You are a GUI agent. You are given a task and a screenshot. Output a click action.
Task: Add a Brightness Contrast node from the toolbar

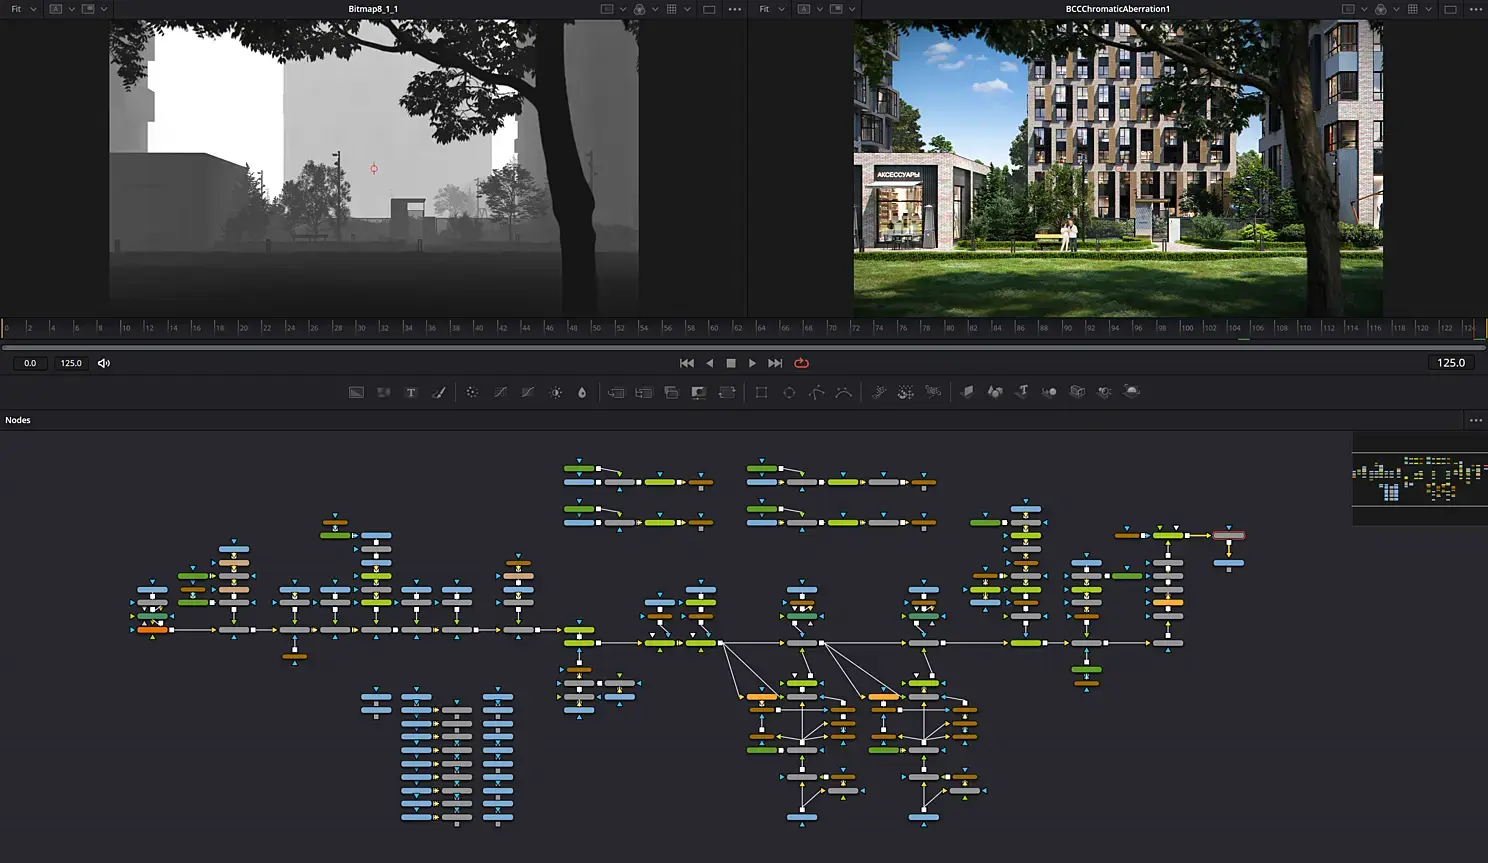click(x=556, y=392)
